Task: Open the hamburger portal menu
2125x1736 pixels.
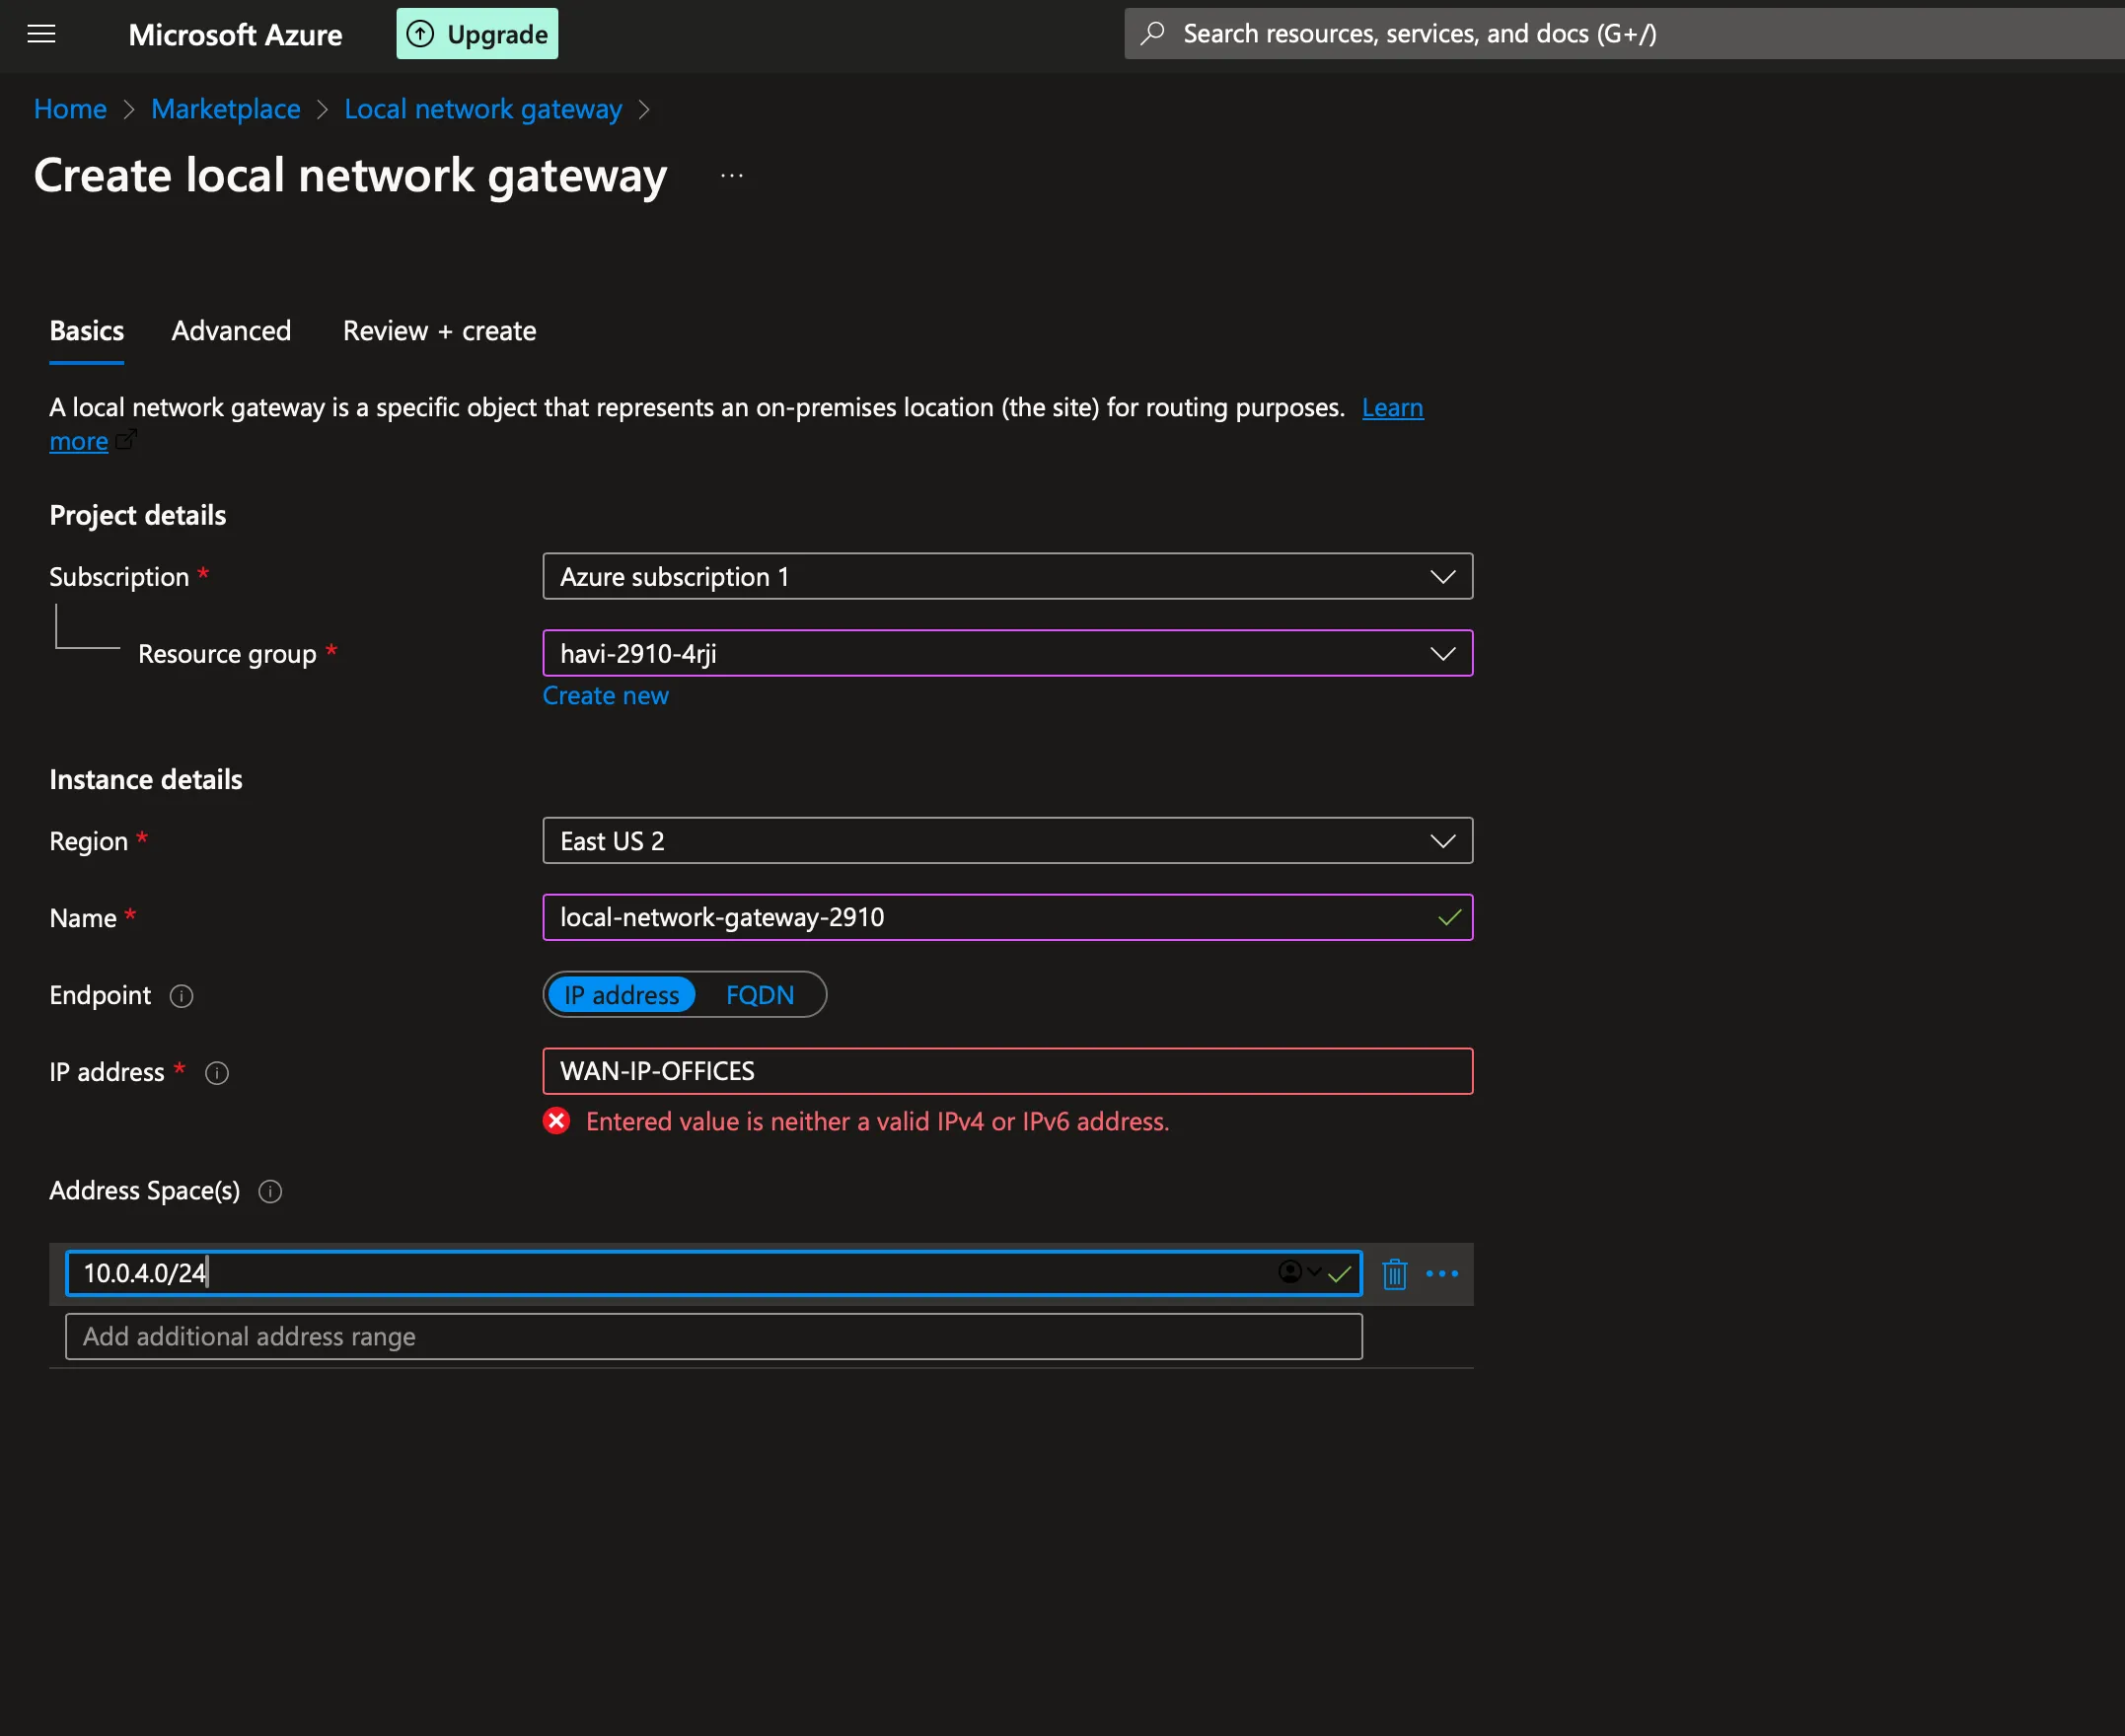Action: tap(41, 34)
